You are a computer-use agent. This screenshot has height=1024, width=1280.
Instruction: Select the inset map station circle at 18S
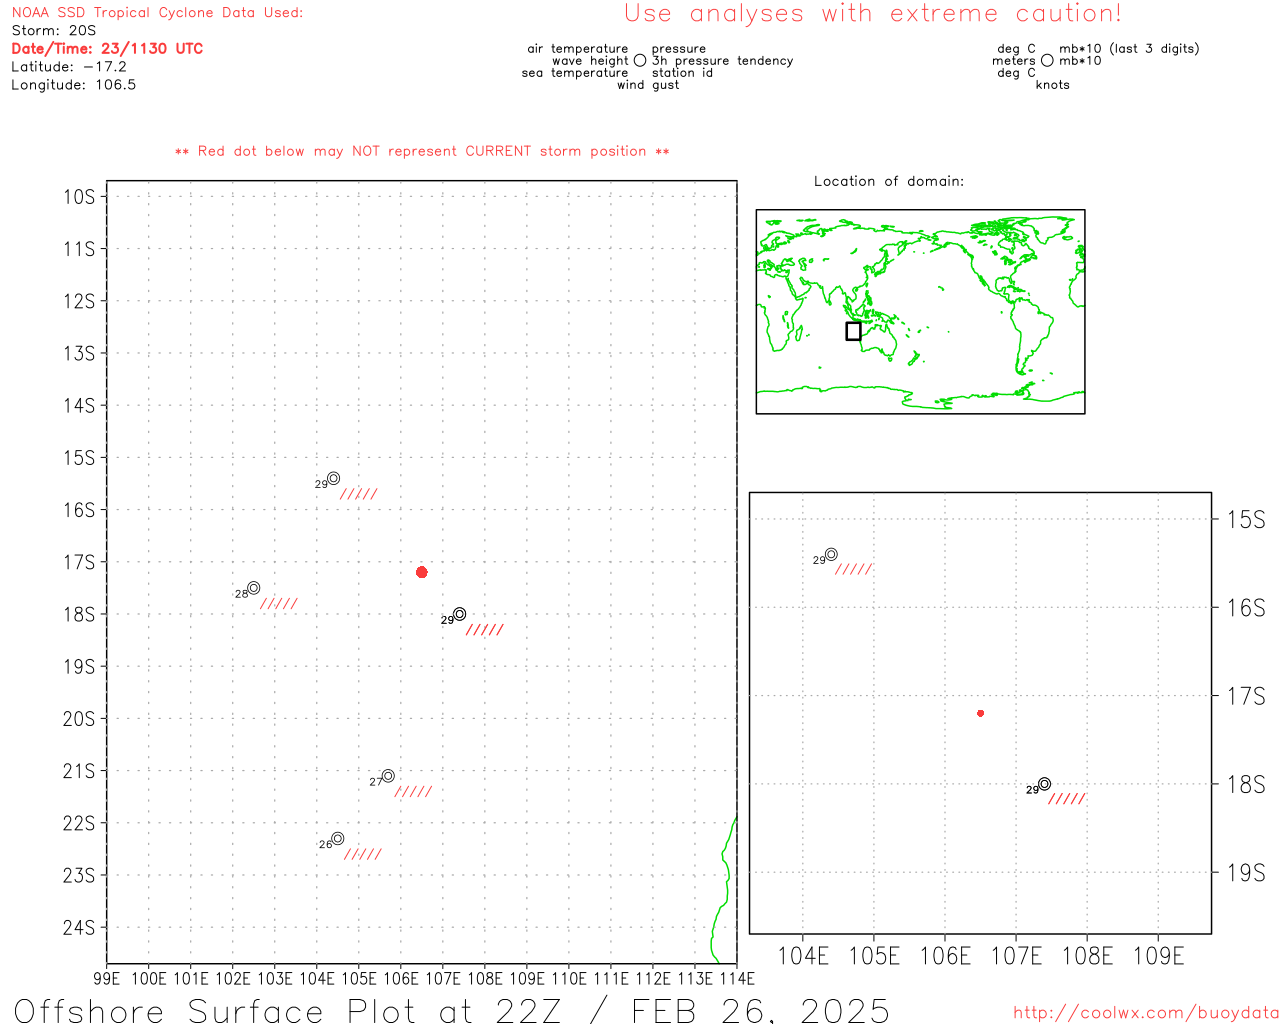point(1045,784)
